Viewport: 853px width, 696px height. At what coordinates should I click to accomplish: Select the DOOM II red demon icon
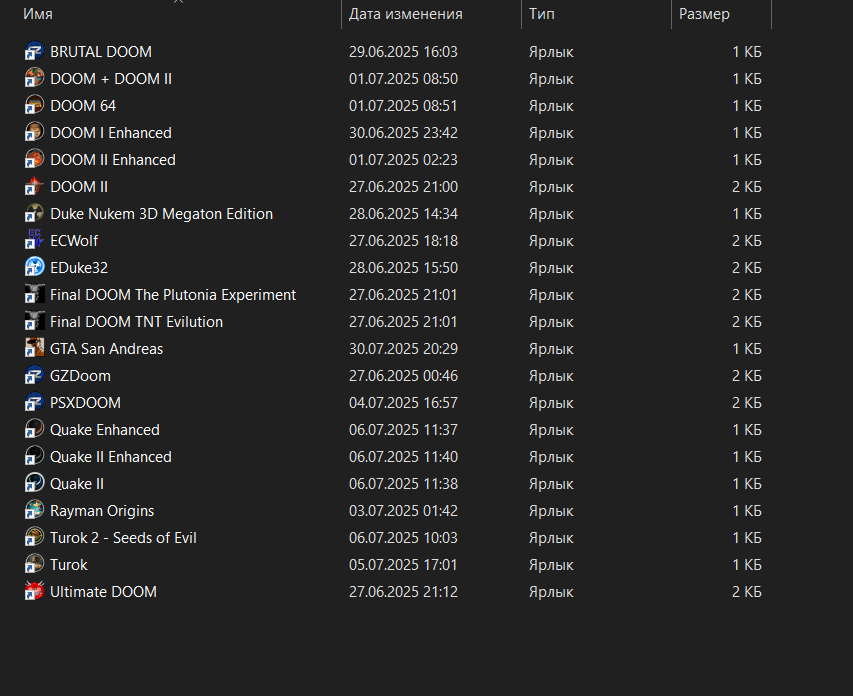(x=34, y=187)
